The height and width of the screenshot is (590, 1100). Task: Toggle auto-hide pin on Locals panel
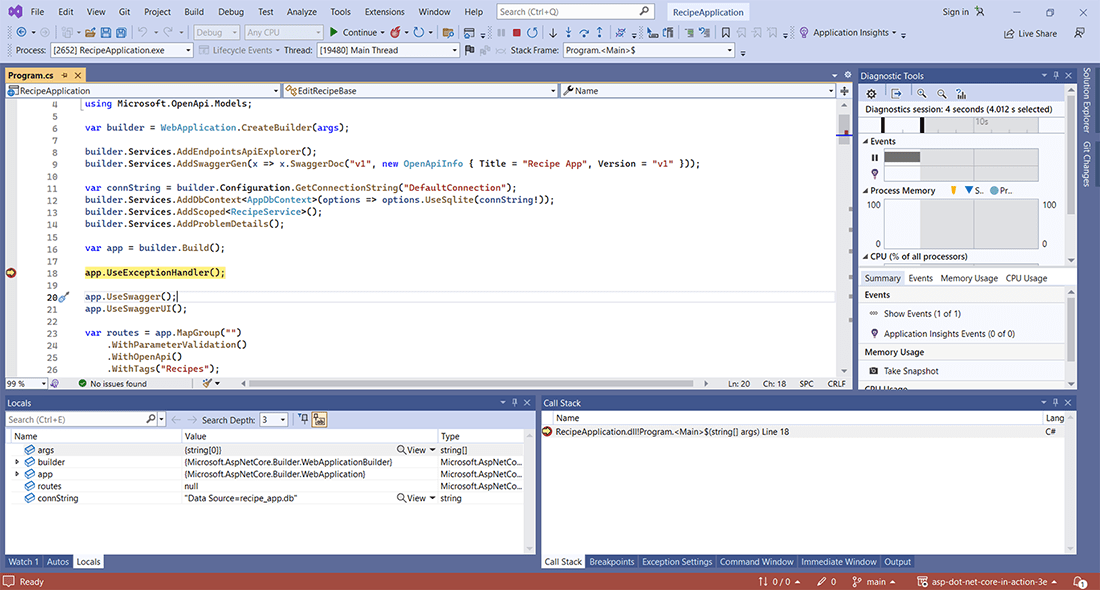coord(514,403)
